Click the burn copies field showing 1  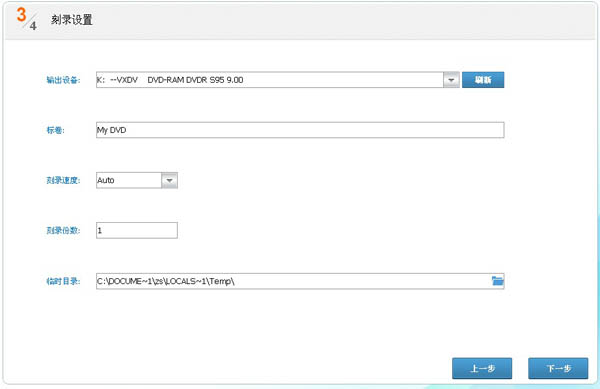click(137, 230)
